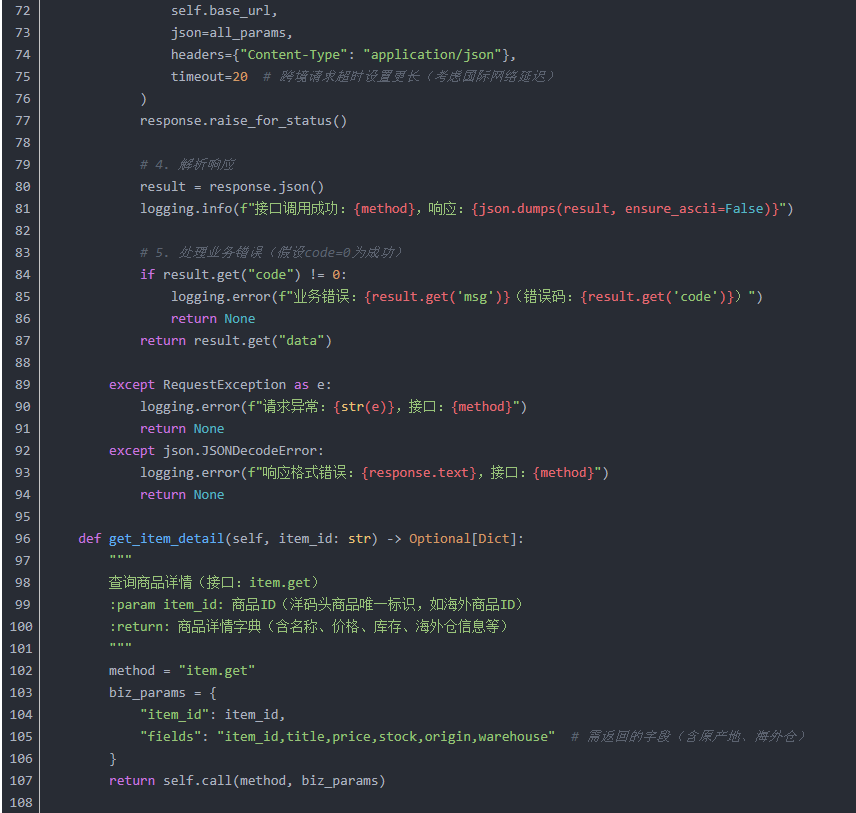Viewport: 856px width, 813px height.
Task: Select line number 72 in the gutter
Action: click(x=20, y=11)
